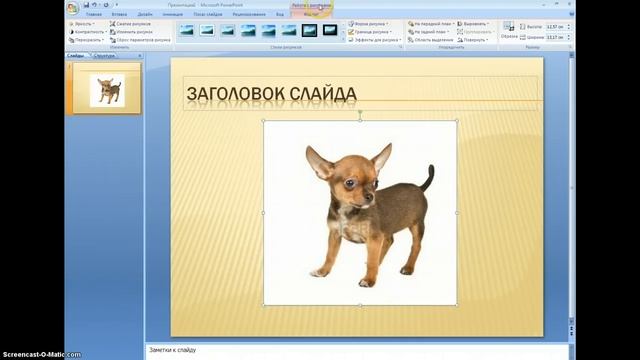Apply the seventh style with thick black frame
The height and width of the screenshot is (360, 640).
coord(309,30)
